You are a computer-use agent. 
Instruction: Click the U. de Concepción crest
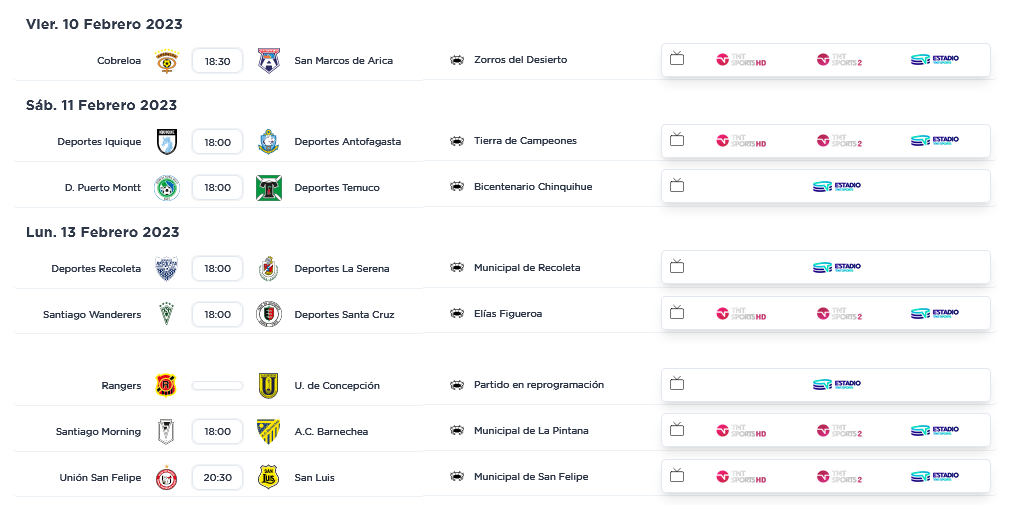(x=268, y=386)
